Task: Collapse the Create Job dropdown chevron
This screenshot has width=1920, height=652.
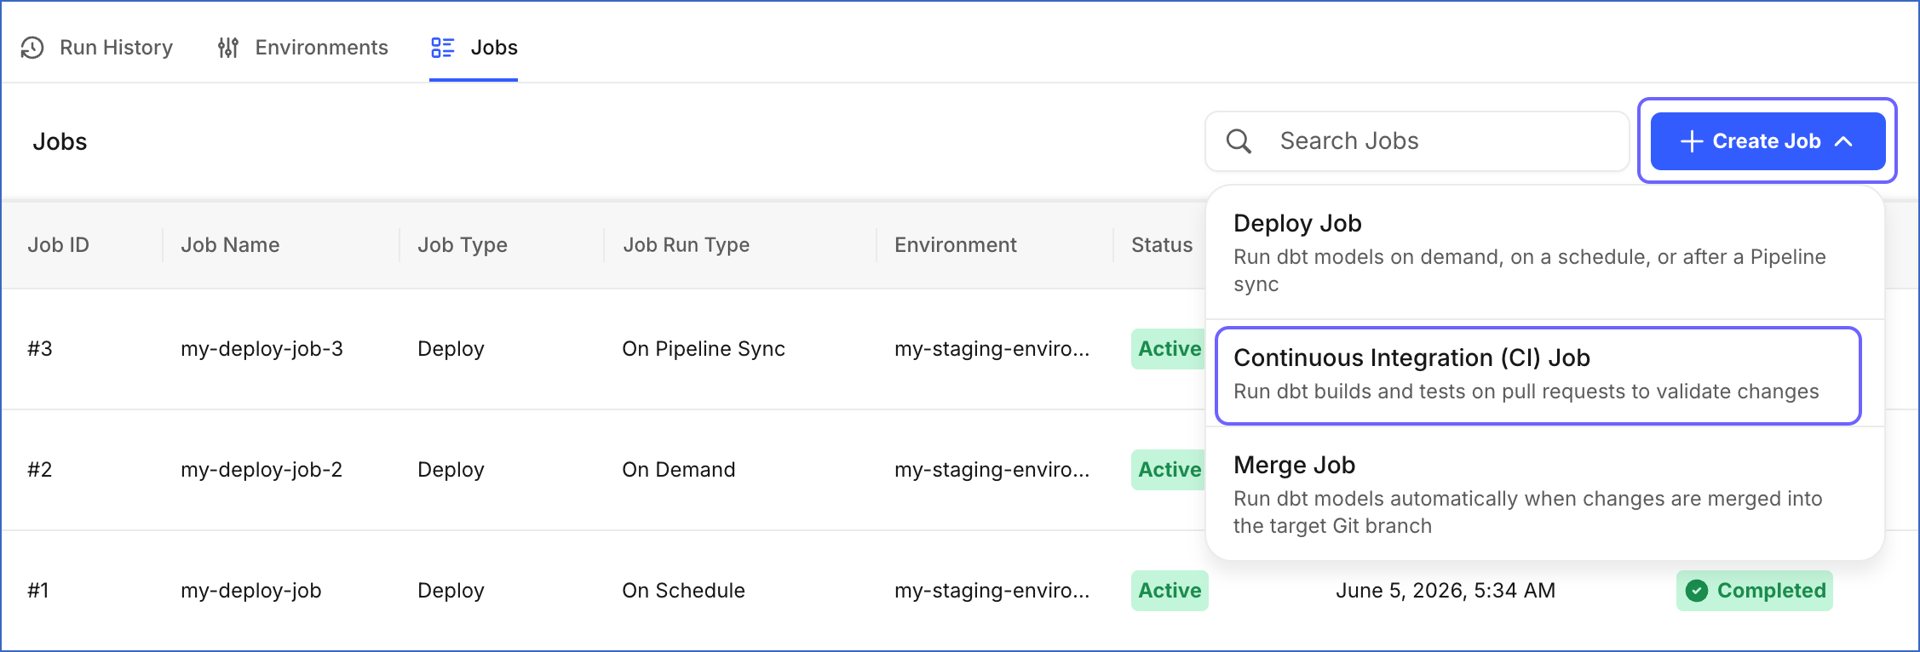Action: click(x=1844, y=142)
